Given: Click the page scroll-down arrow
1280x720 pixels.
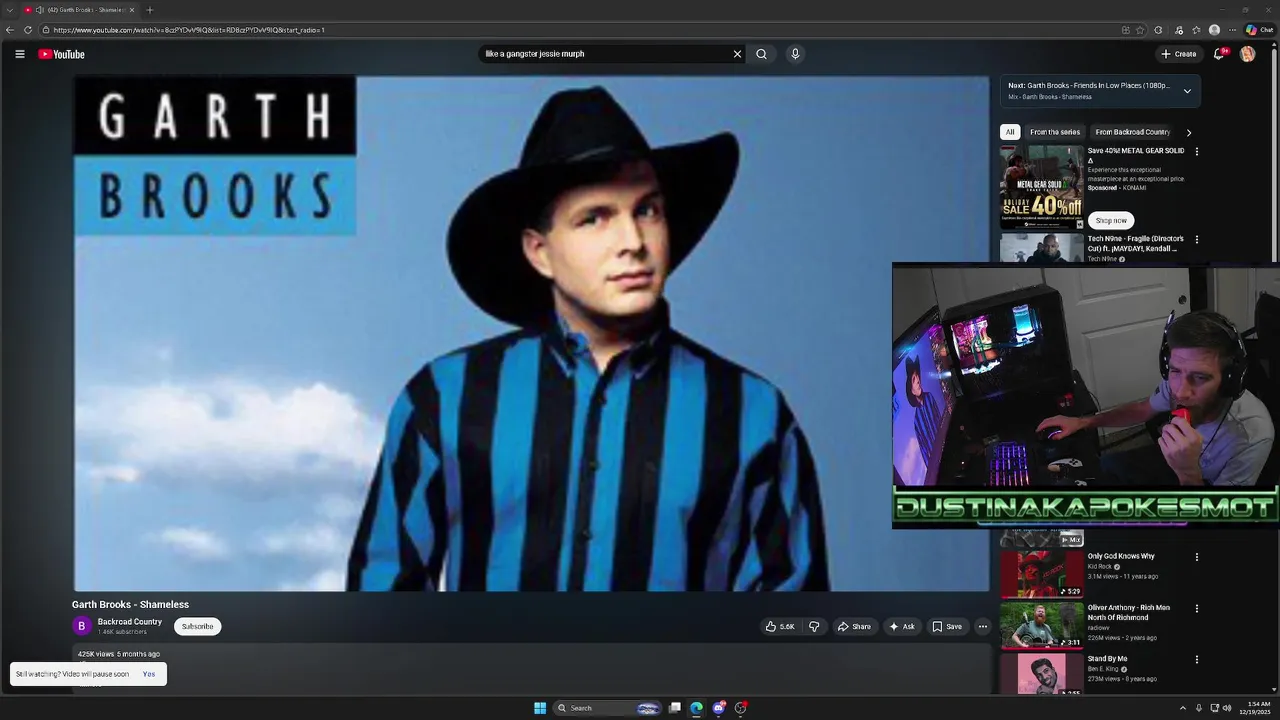Looking at the screenshot, I should pos(1274,689).
